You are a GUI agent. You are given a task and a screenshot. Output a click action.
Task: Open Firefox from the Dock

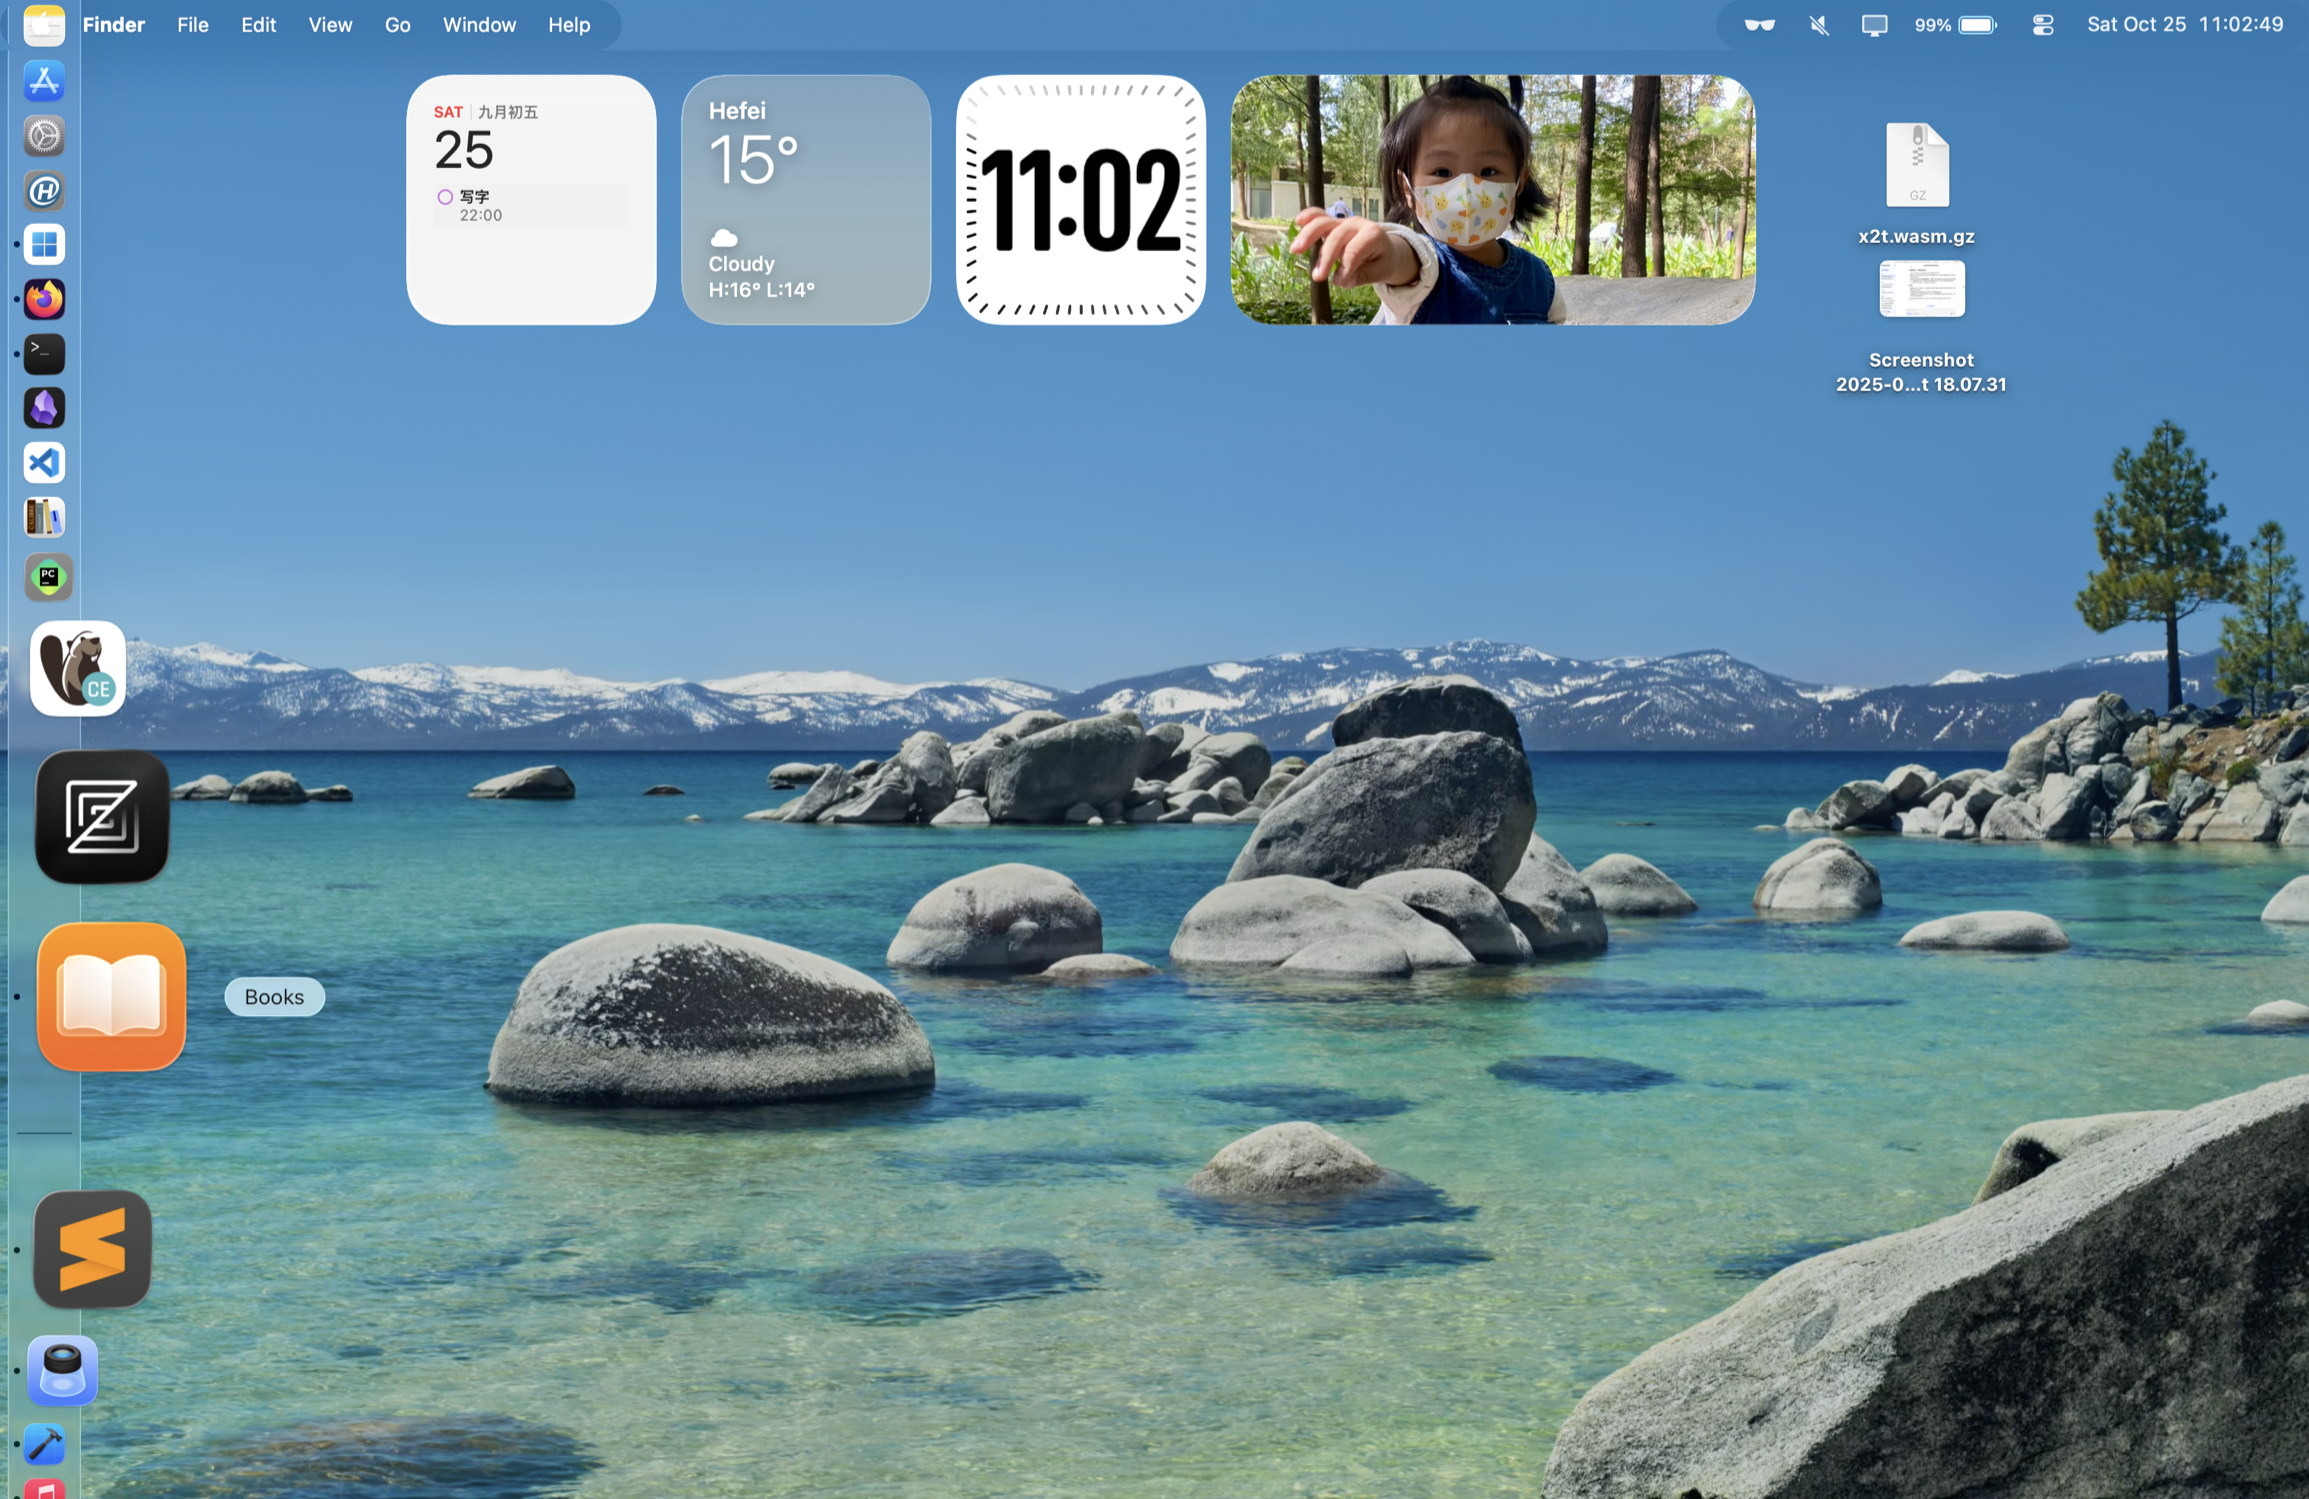(44, 299)
